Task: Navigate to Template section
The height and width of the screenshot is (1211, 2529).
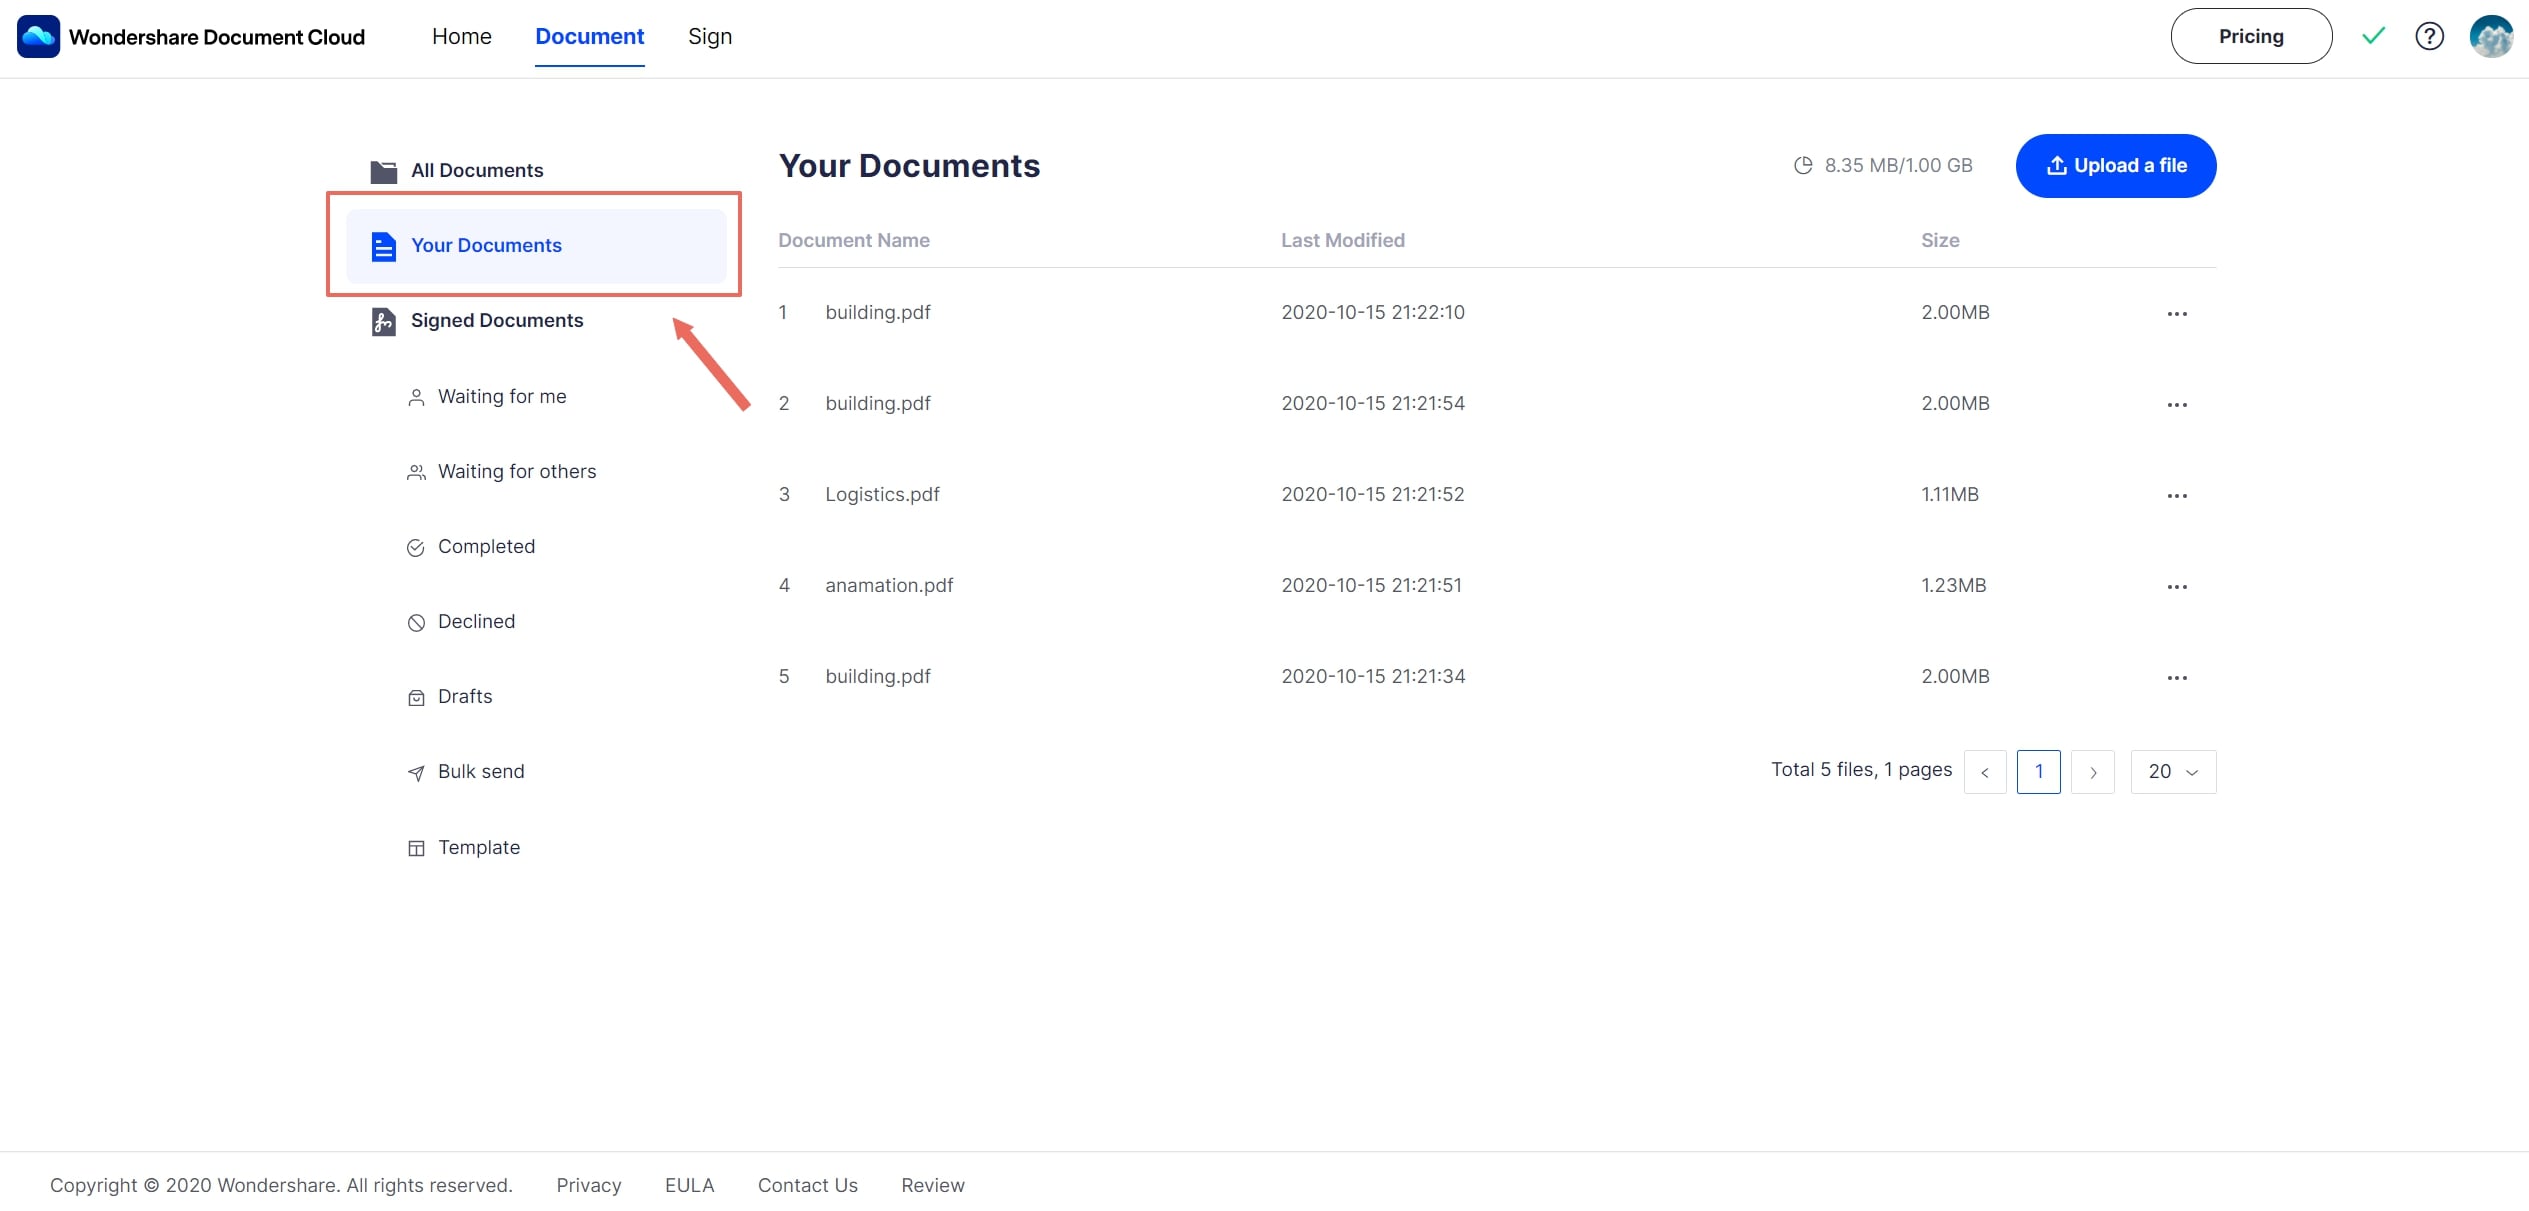Action: 477,845
